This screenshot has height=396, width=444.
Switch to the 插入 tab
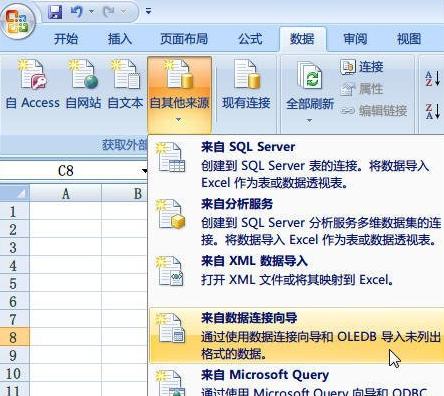[119, 39]
